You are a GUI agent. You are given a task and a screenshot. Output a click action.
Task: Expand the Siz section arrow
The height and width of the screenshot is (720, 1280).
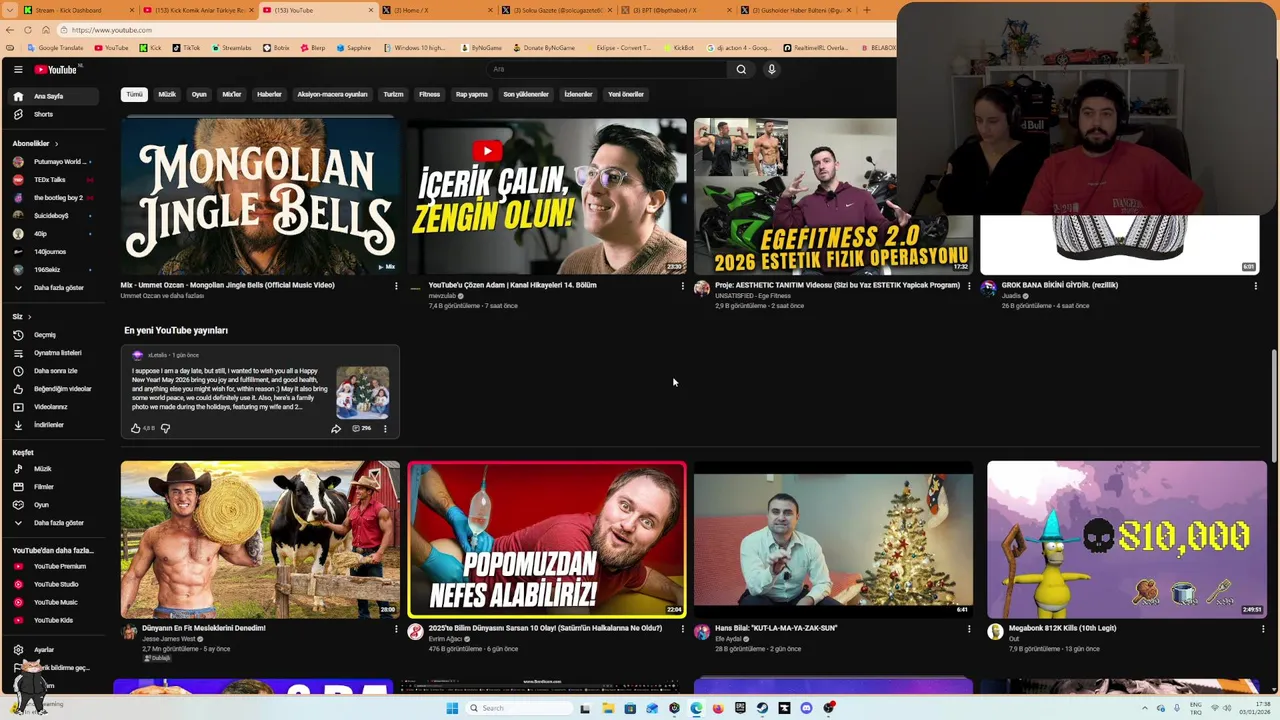(x=29, y=317)
